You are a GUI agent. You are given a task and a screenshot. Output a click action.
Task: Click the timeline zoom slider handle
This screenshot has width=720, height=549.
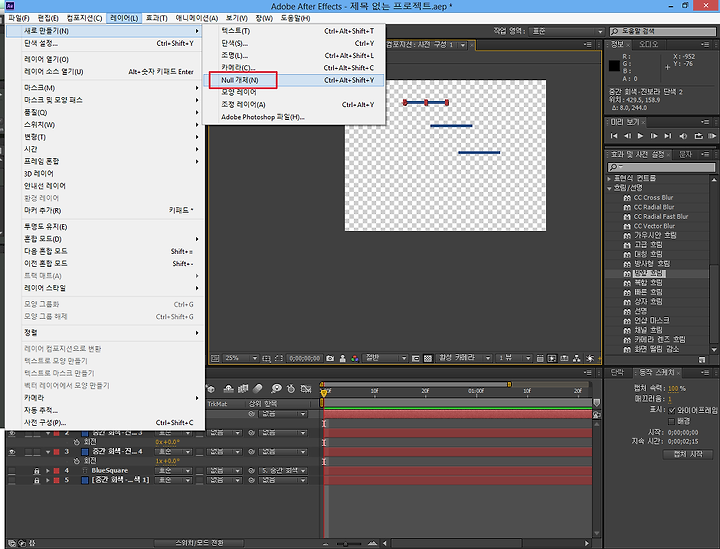(345, 544)
